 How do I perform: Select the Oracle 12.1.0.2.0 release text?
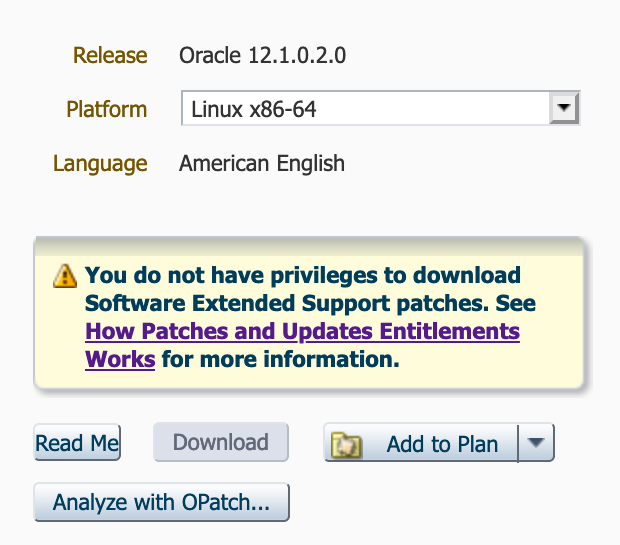(x=262, y=55)
